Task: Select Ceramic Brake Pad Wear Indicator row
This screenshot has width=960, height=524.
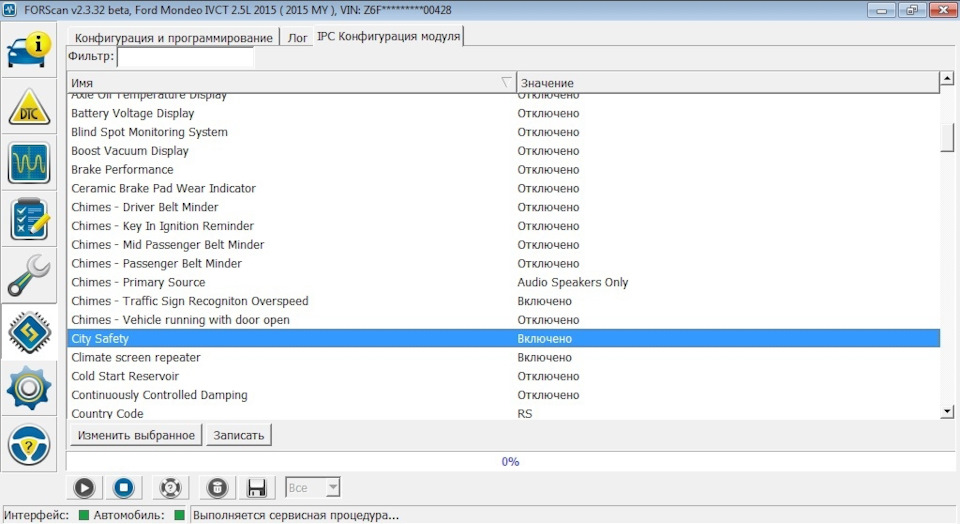Action: (x=503, y=188)
